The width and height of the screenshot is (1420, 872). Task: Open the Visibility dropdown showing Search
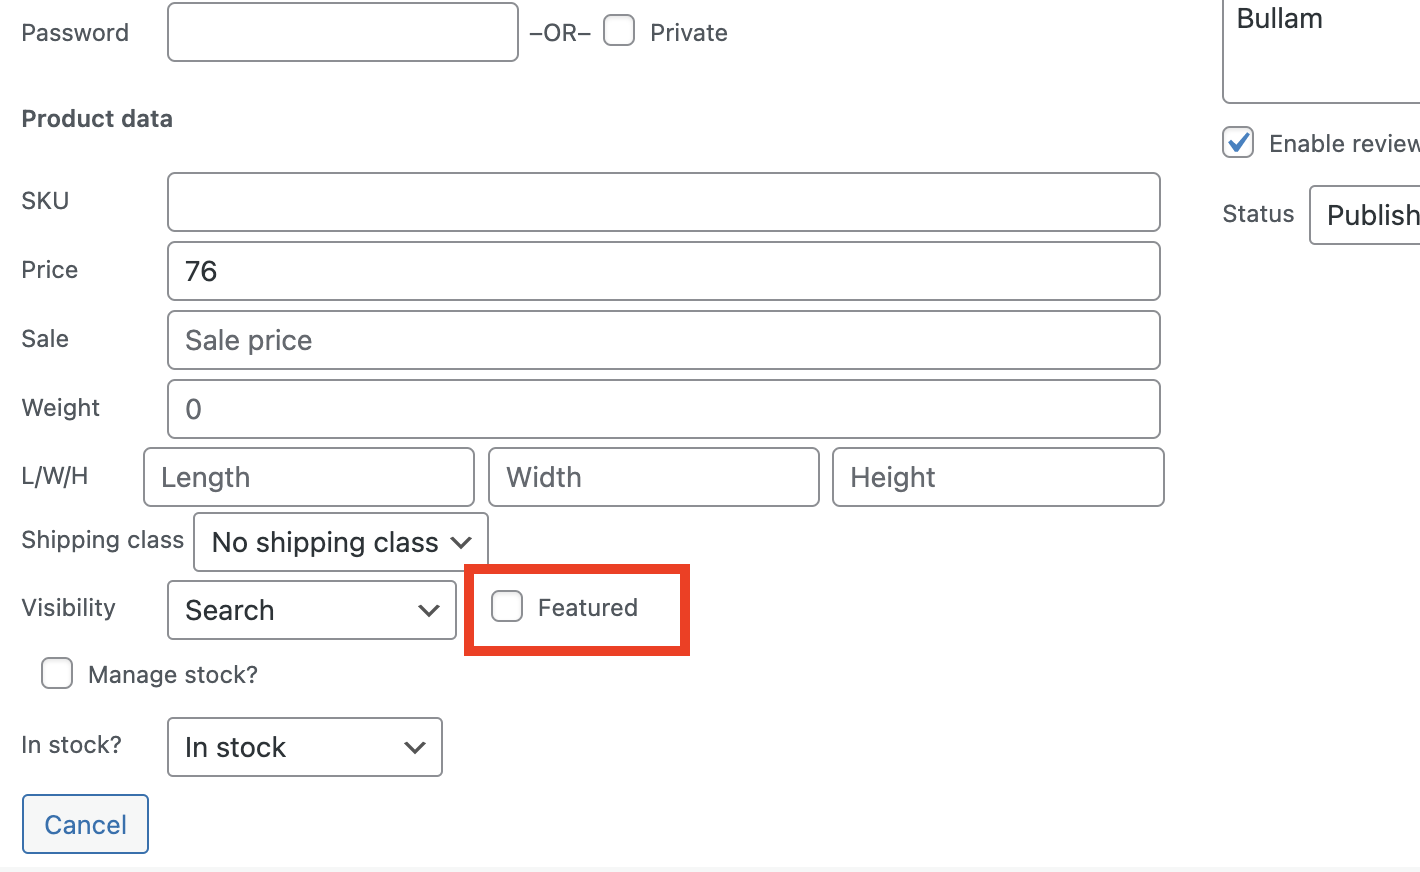click(x=311, y=610)
